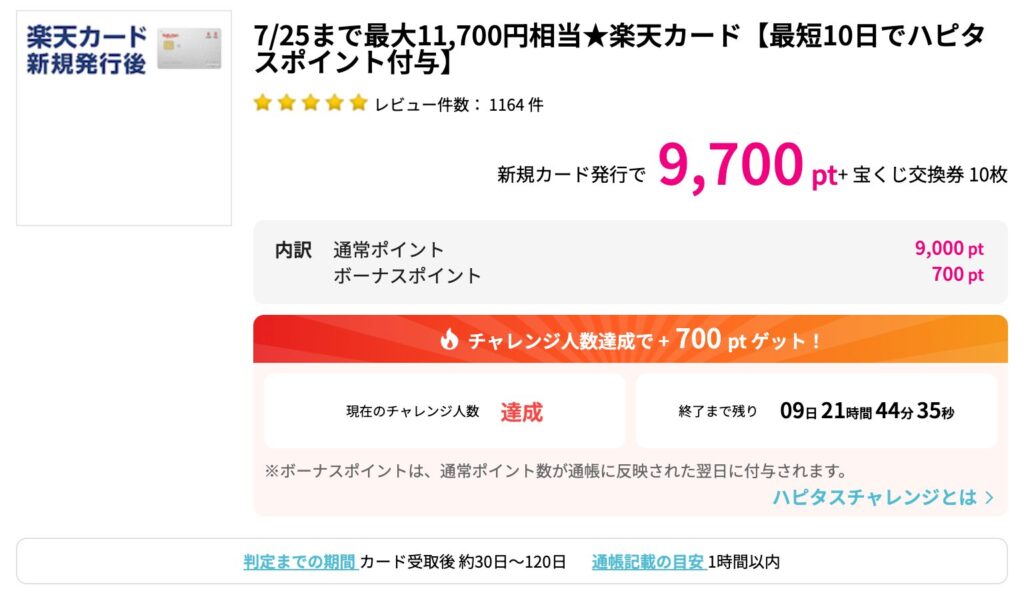This screenshot has width=1024, height=591.
Task: Click the countdown timer 終了まで残り box
Action: (816, 411)
